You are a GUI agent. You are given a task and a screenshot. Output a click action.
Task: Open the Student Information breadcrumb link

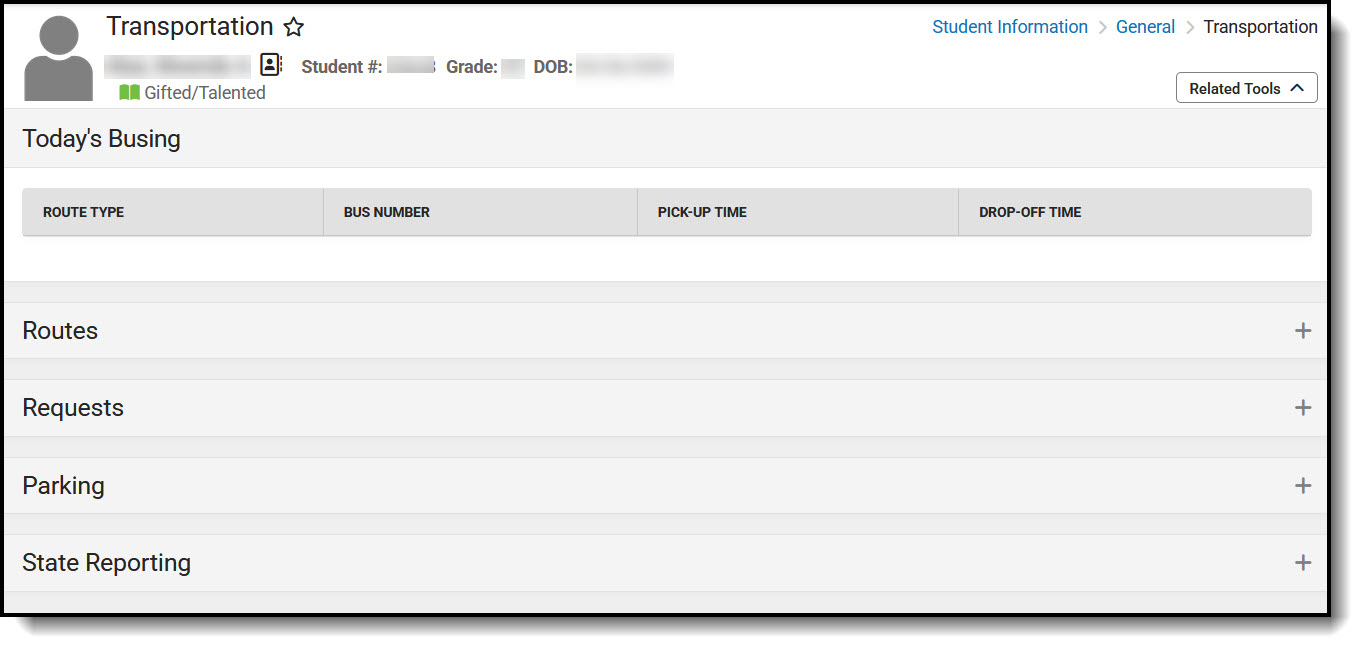1009,26
